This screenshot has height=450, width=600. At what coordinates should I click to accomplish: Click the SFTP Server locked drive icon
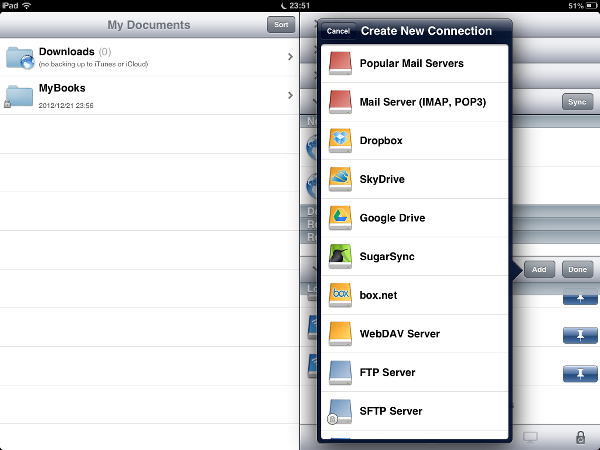click(x=339, y=412)
